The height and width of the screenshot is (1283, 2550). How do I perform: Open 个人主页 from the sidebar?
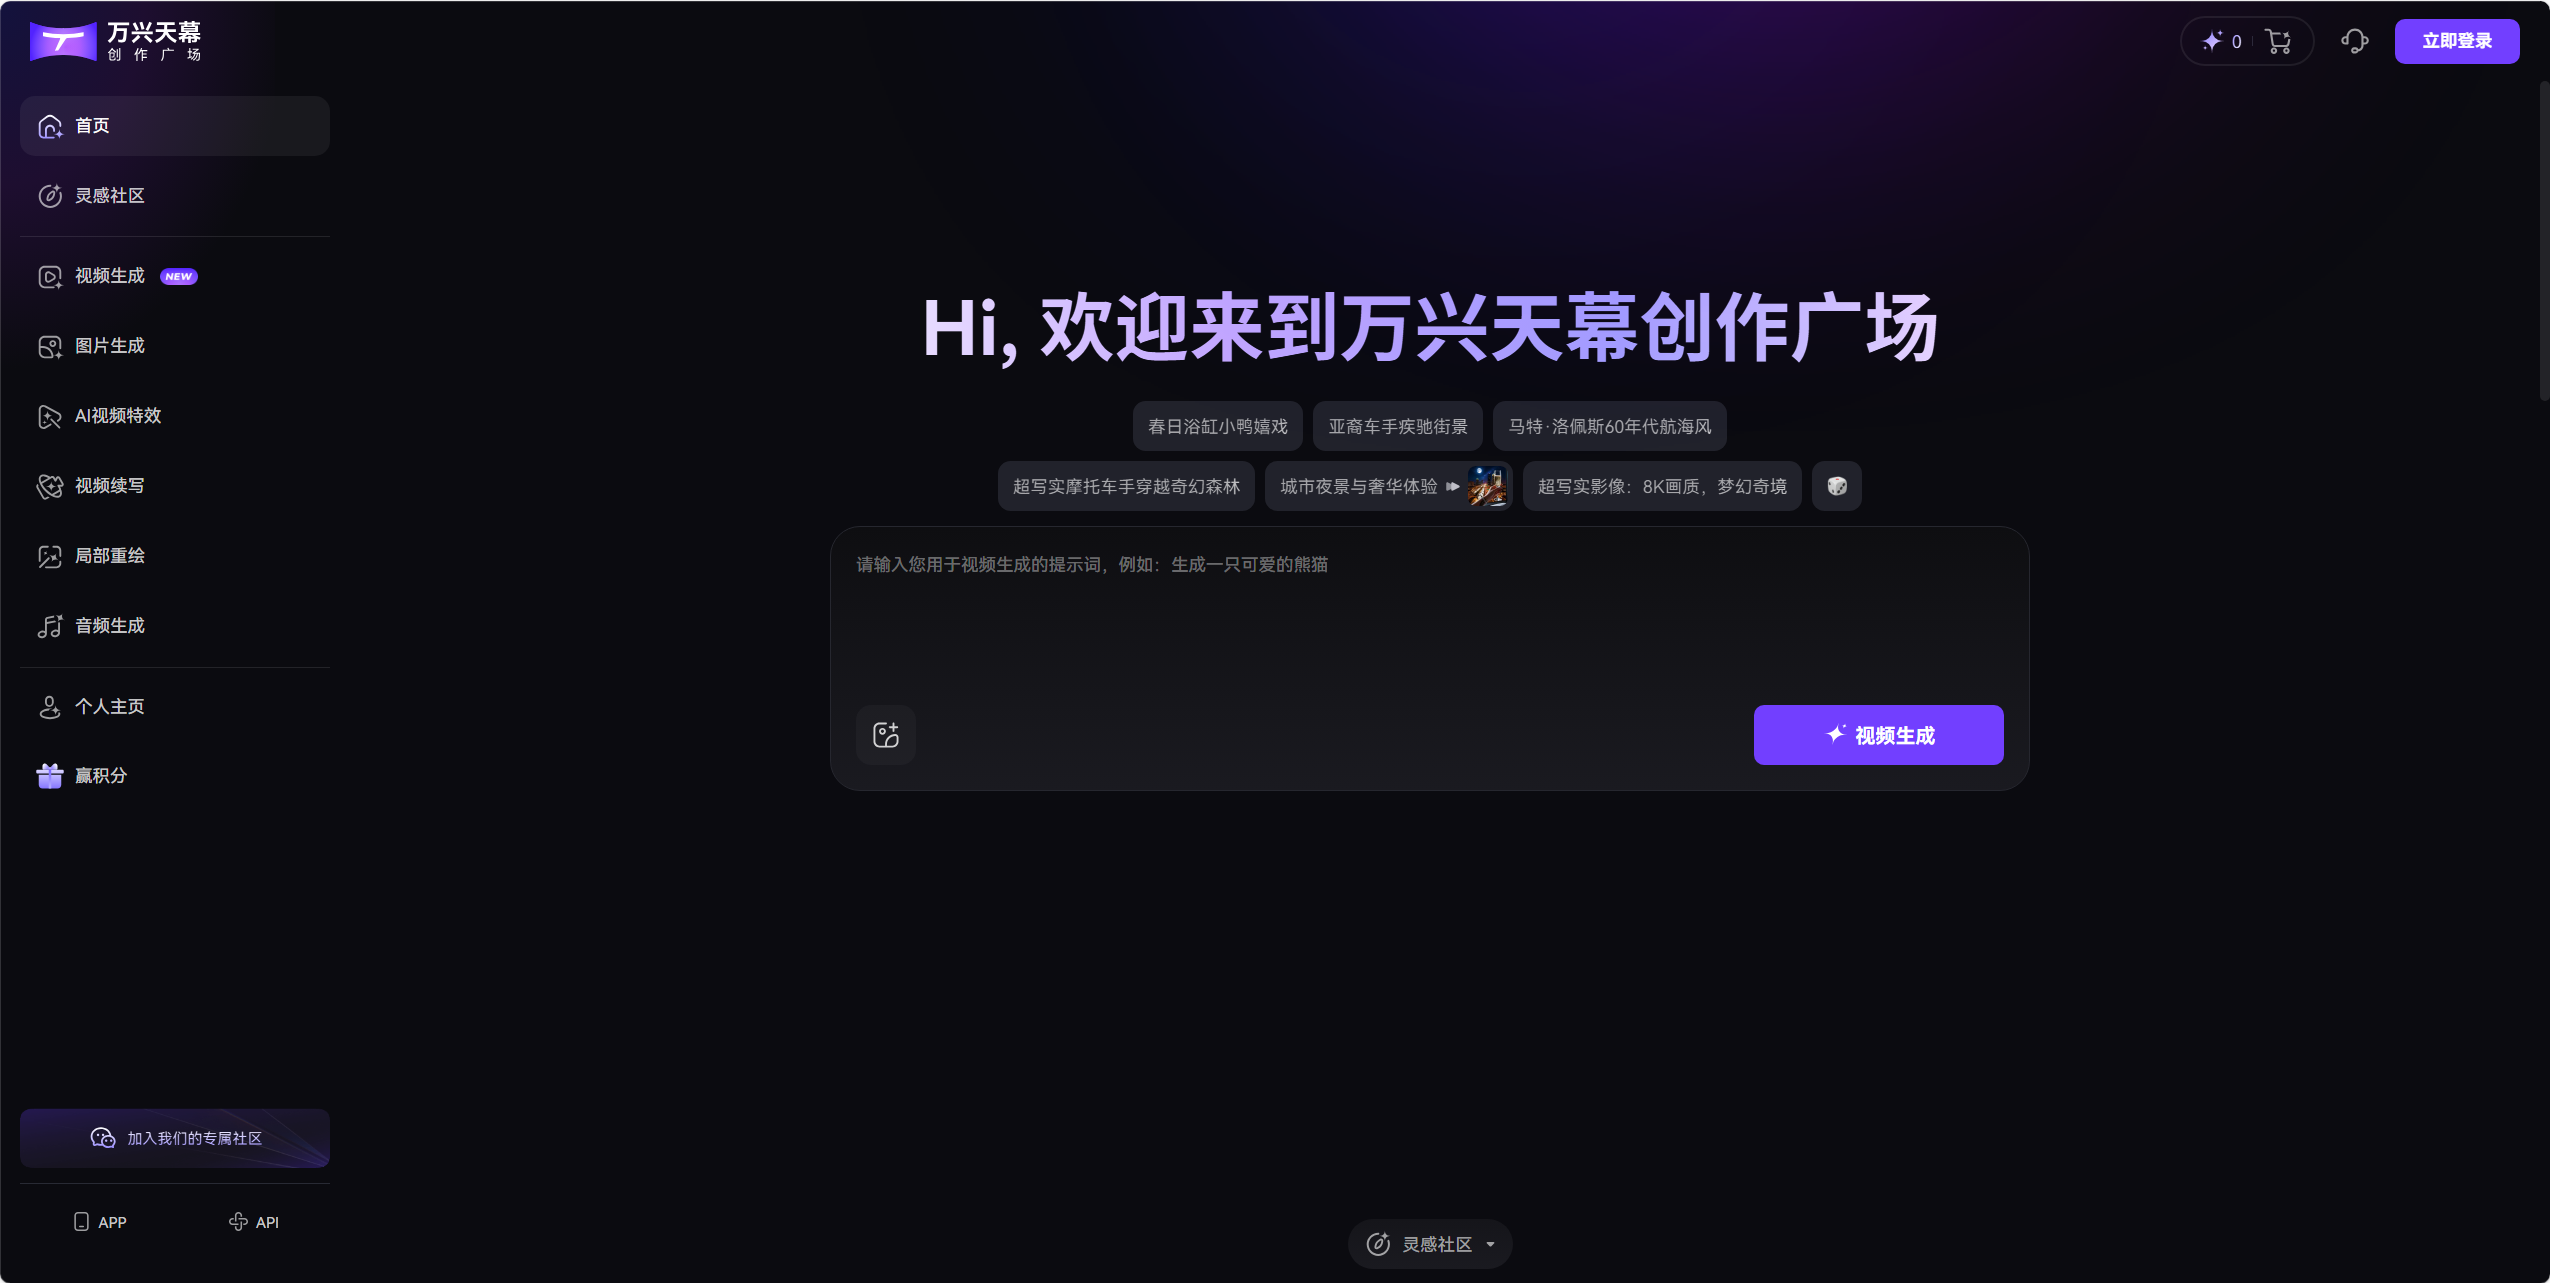tap(110, 705)
